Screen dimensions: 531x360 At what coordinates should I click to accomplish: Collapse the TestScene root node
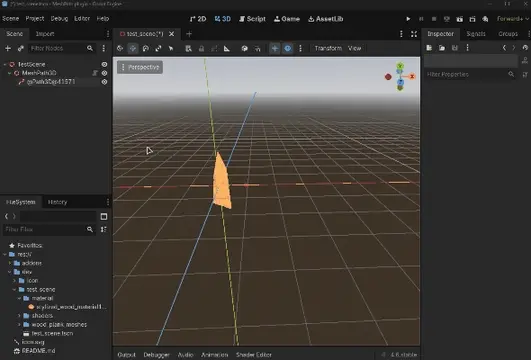[5, 64]
